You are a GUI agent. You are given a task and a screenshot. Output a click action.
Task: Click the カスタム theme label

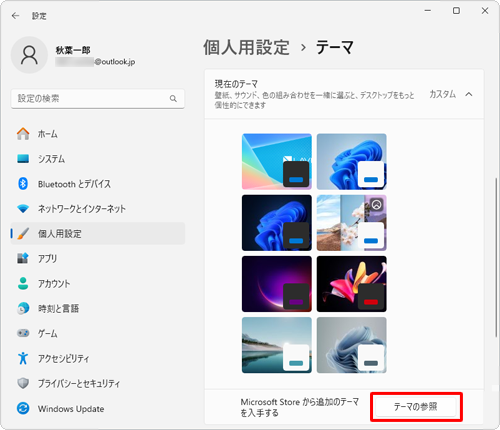pyautogui.click(x=442, y=94)
